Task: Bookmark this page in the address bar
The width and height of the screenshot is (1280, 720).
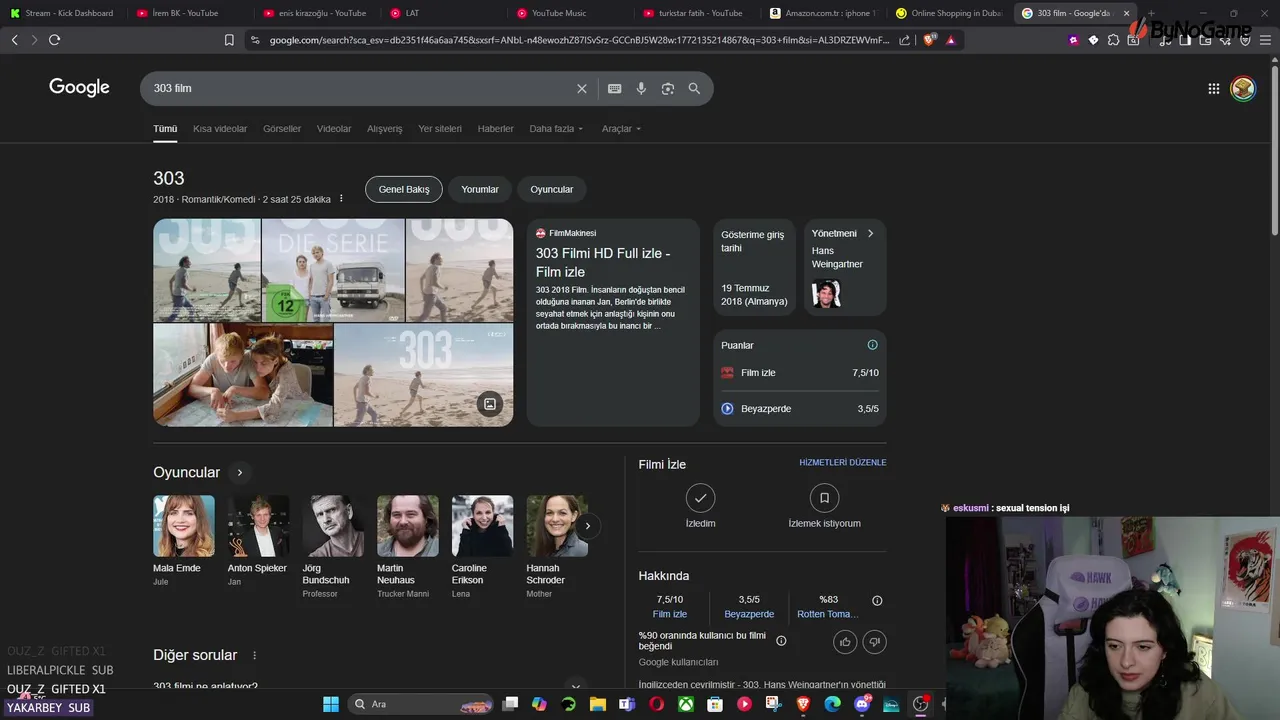Action: coord(229,40)
